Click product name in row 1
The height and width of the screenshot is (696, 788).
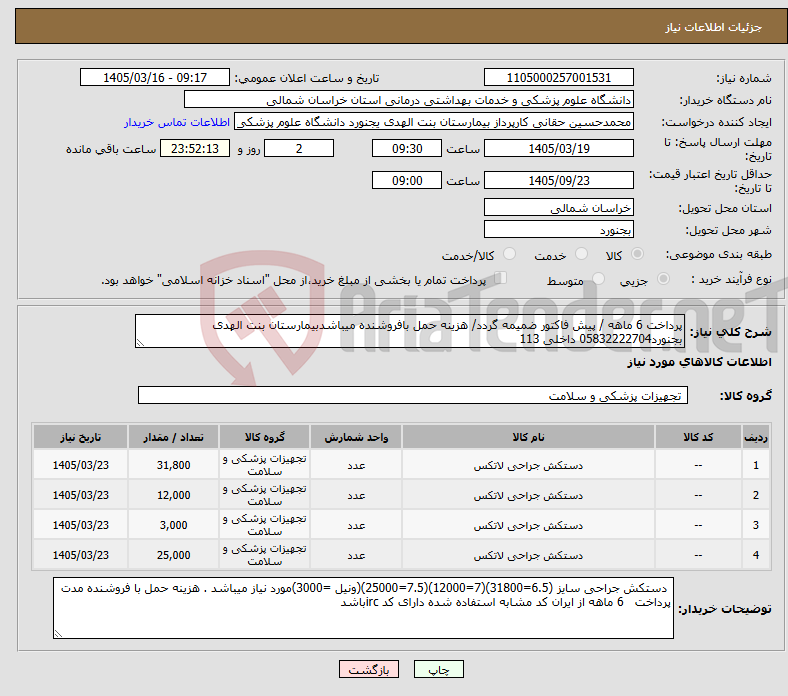pos(528,465)
